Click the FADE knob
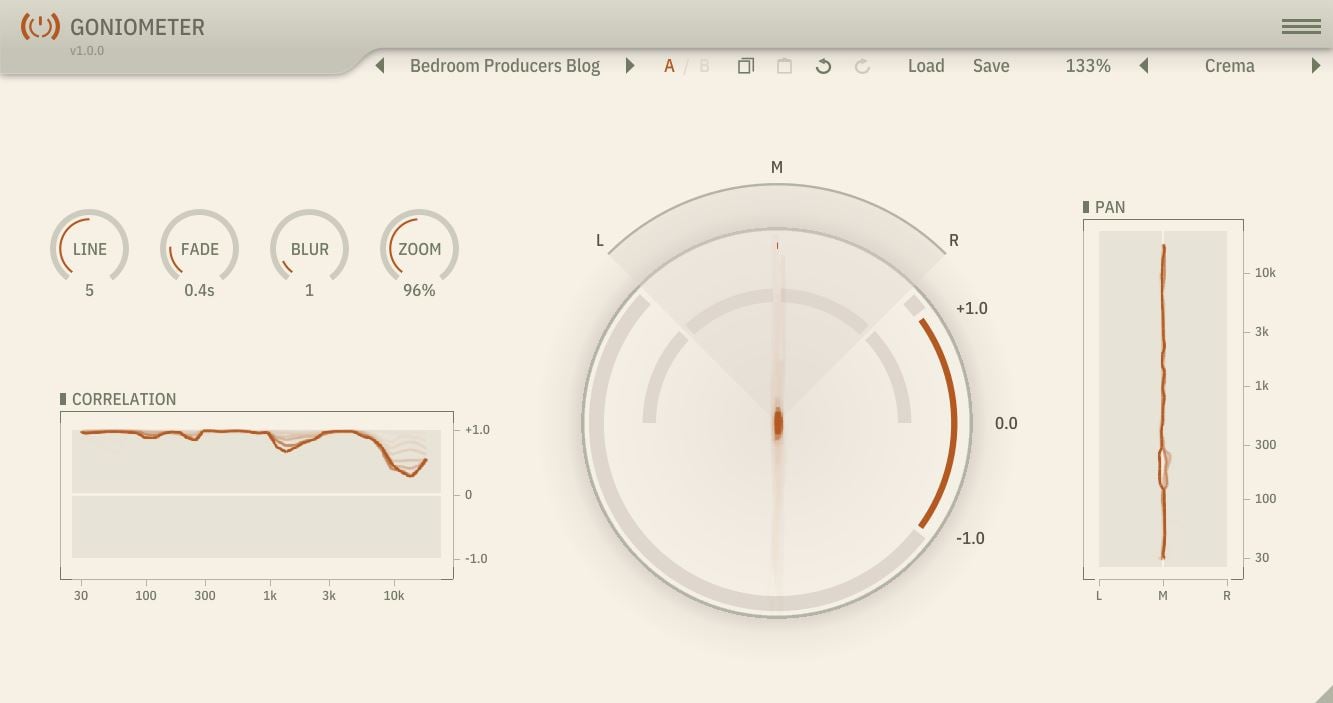Viewport: 1333px width, 703px height. [x=199, y=247]
